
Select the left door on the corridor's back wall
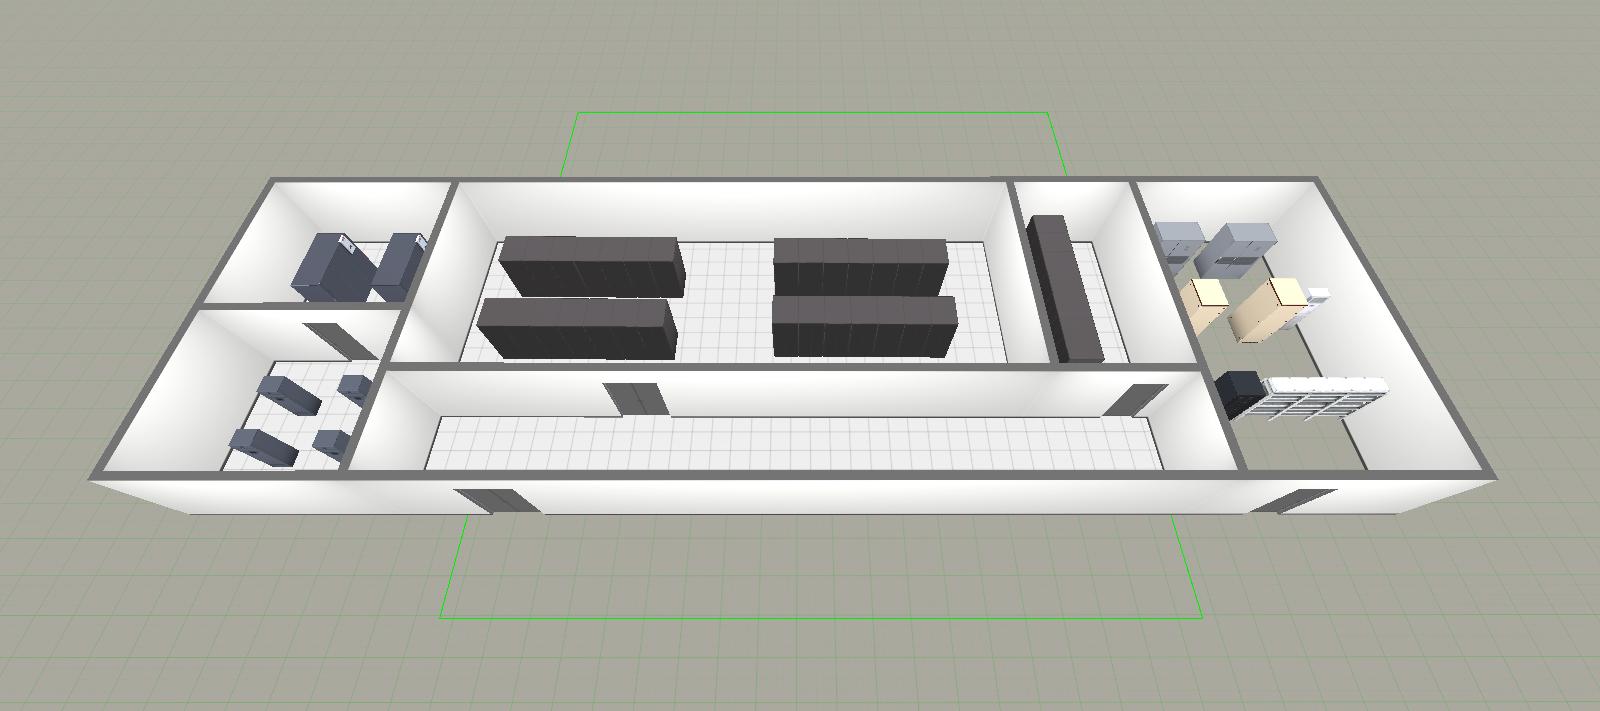pyautogui.click(x=636, y=398)
